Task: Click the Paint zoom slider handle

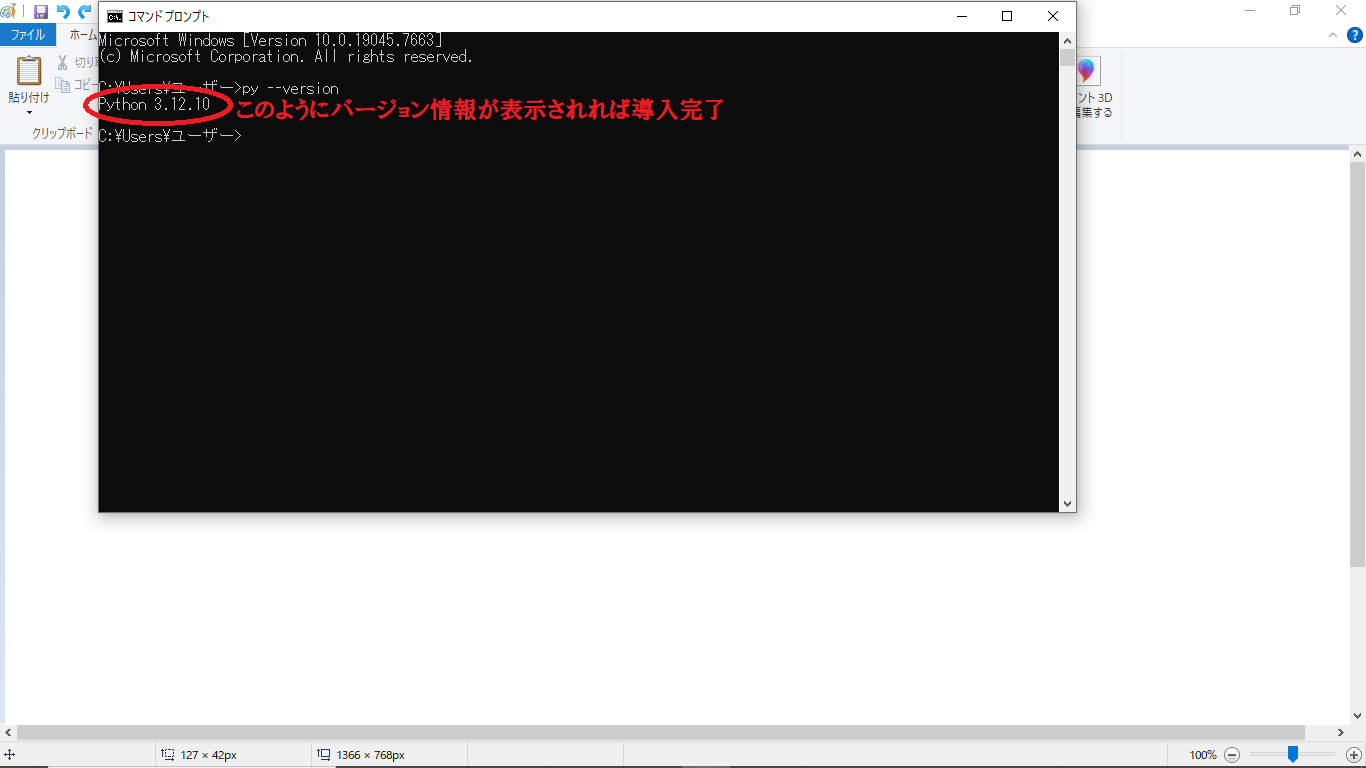Action: tap(1293, 755)
